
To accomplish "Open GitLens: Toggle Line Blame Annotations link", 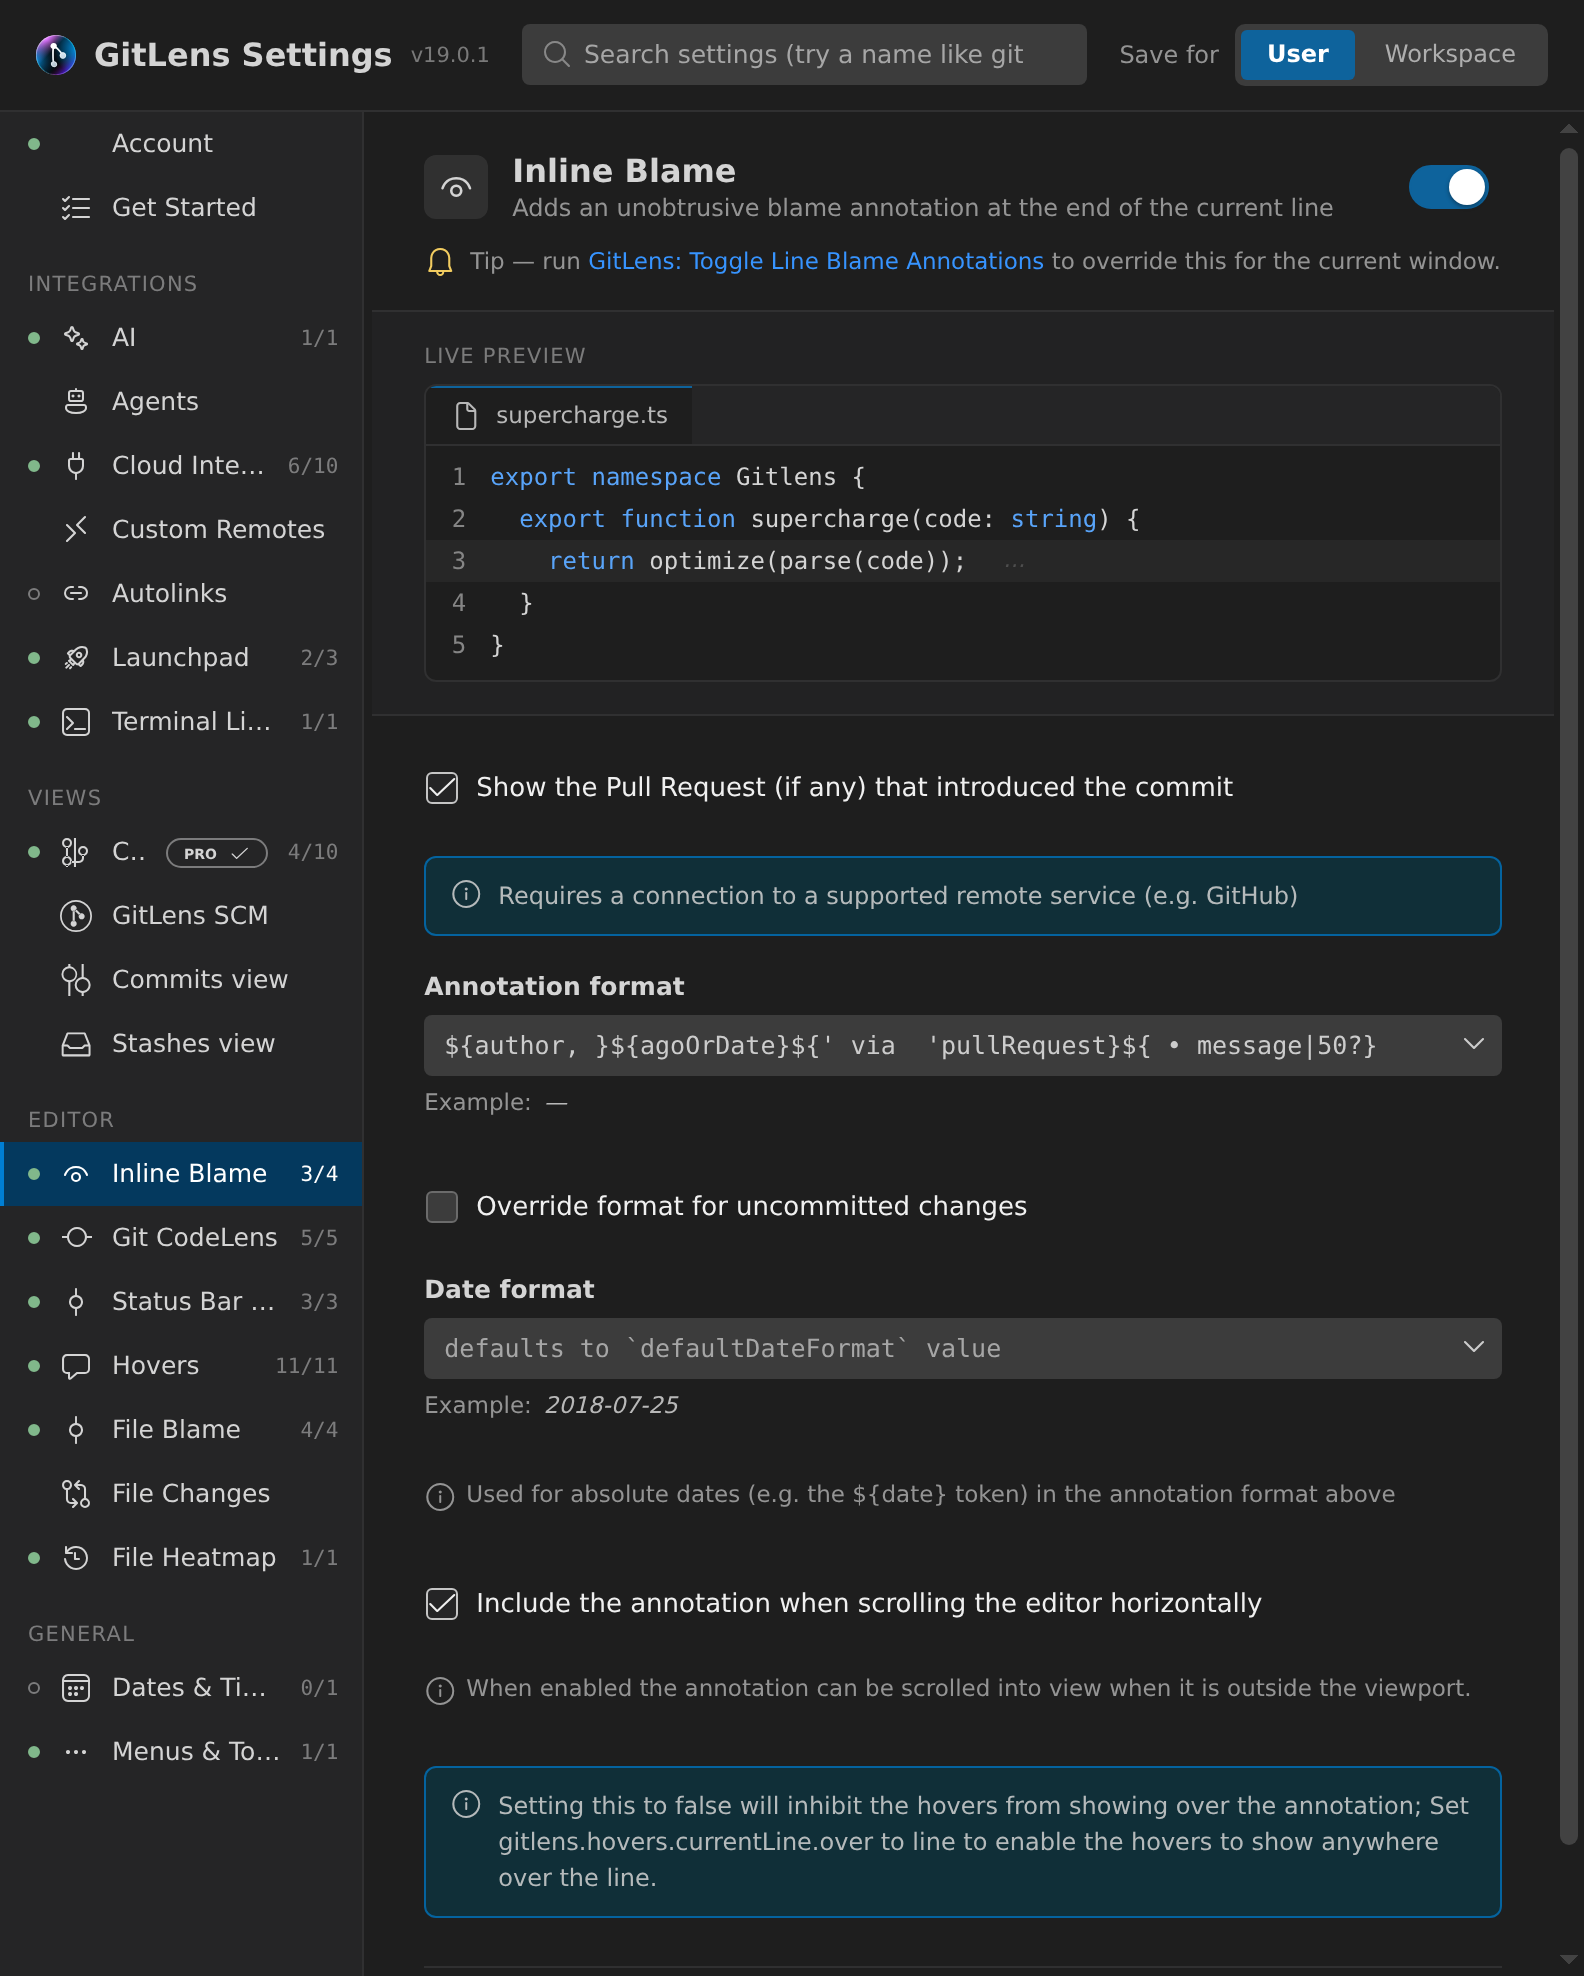I will 816,261.
